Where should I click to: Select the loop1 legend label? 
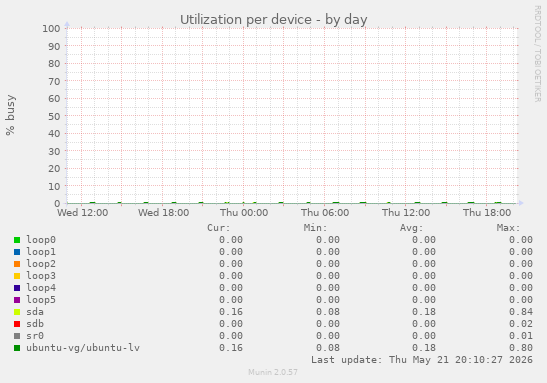point(41,251)
